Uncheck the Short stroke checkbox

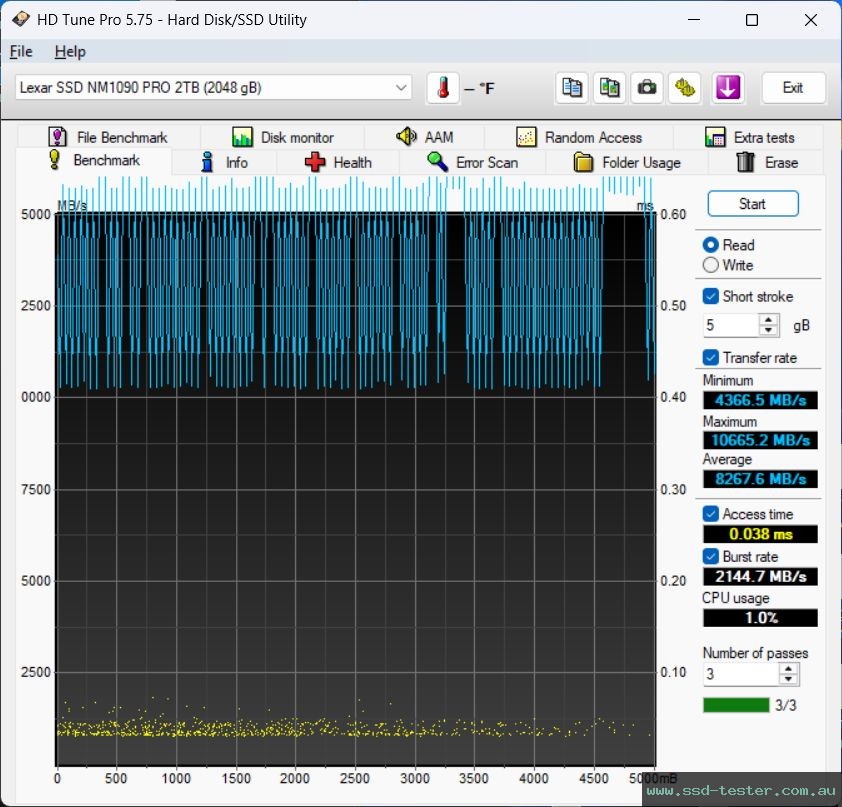[711, 296]
